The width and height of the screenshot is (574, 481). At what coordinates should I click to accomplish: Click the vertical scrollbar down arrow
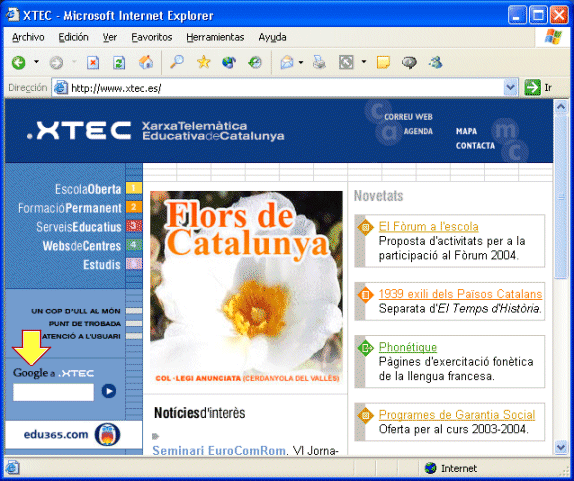click(561, 447)
